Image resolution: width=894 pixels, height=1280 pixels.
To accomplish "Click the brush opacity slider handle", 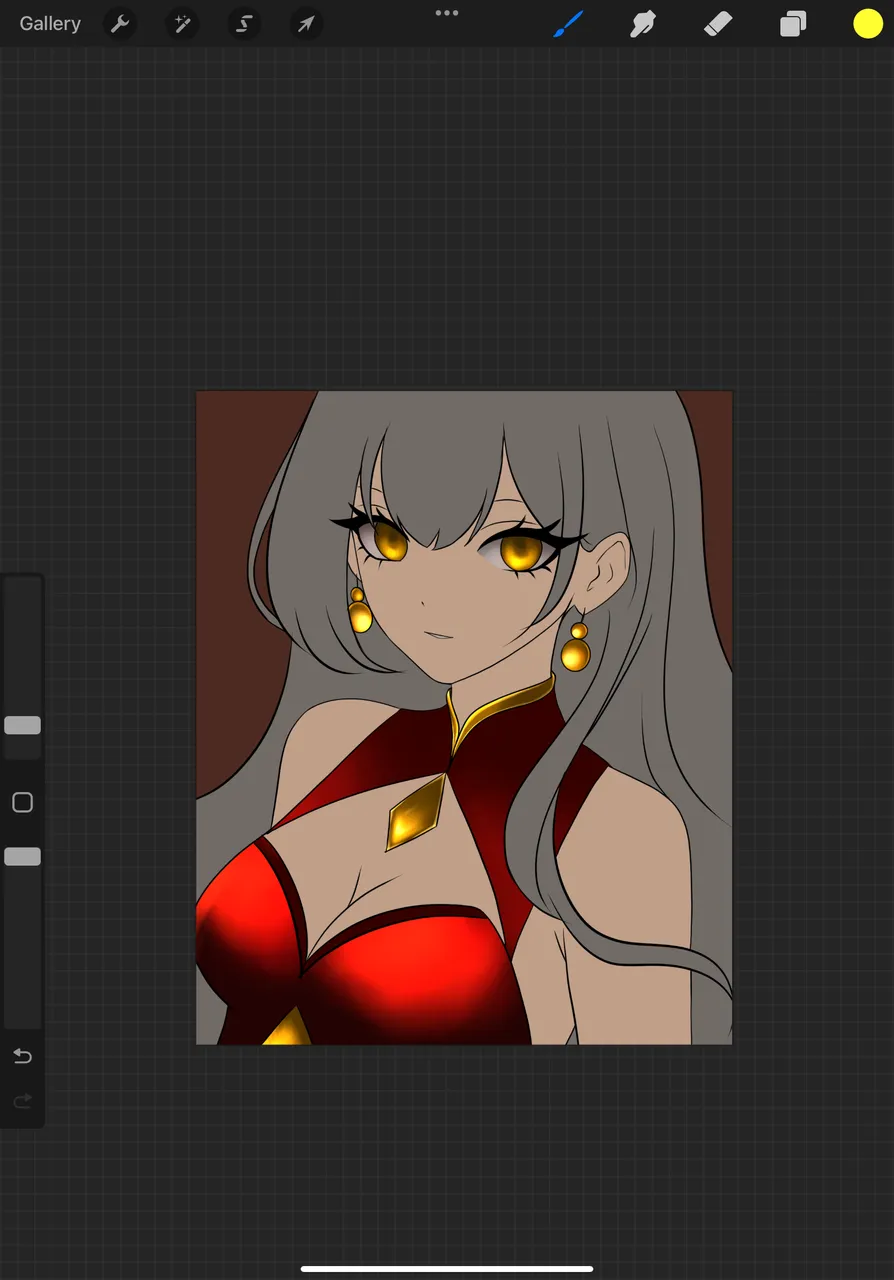I will (22, 856).
